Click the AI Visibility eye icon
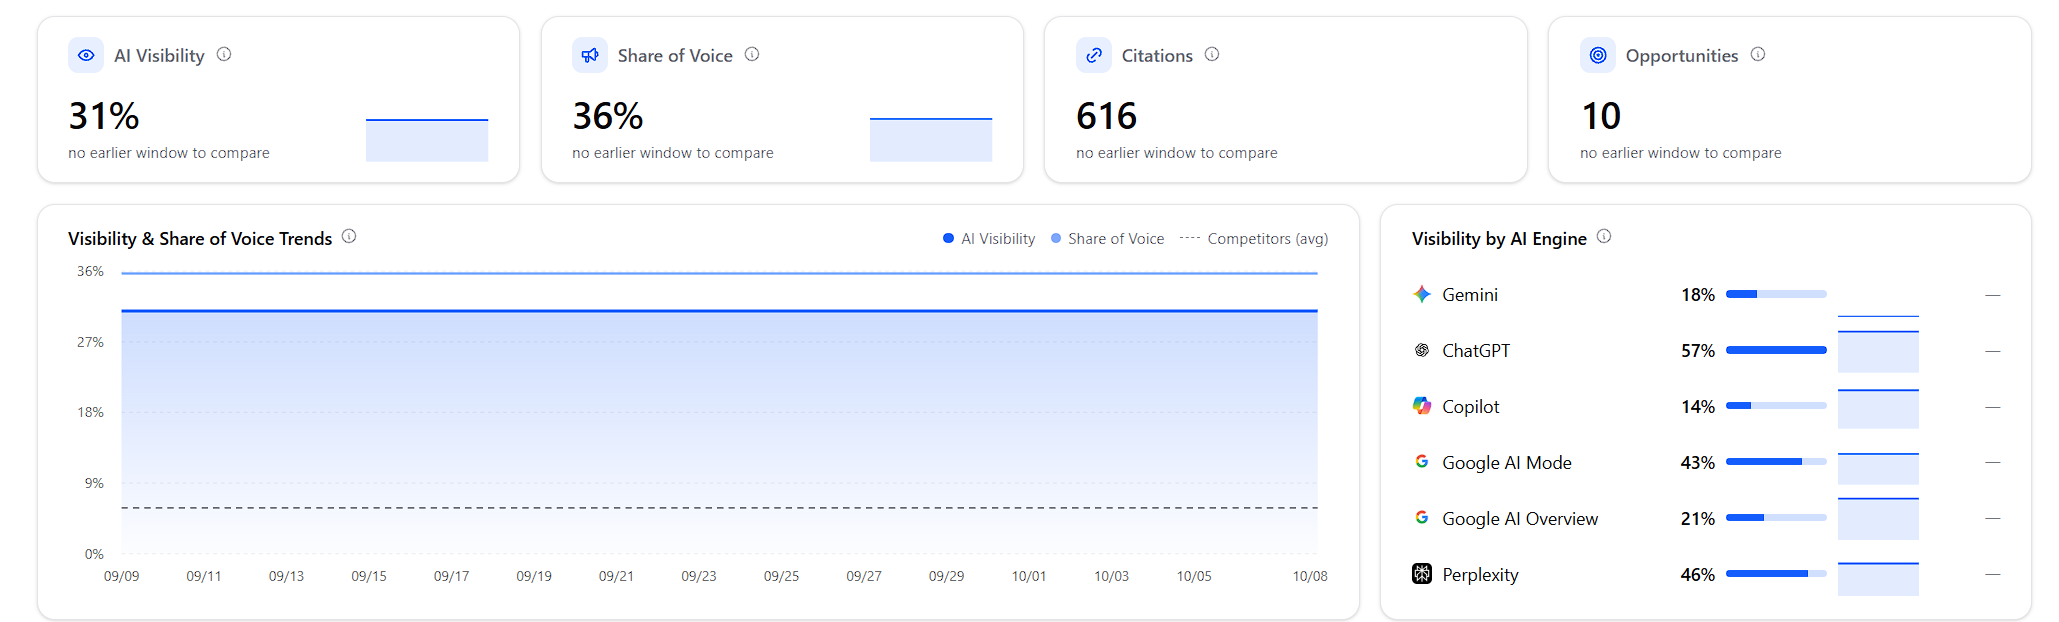This screenshot has height=622, width=2059. (86, 55)
